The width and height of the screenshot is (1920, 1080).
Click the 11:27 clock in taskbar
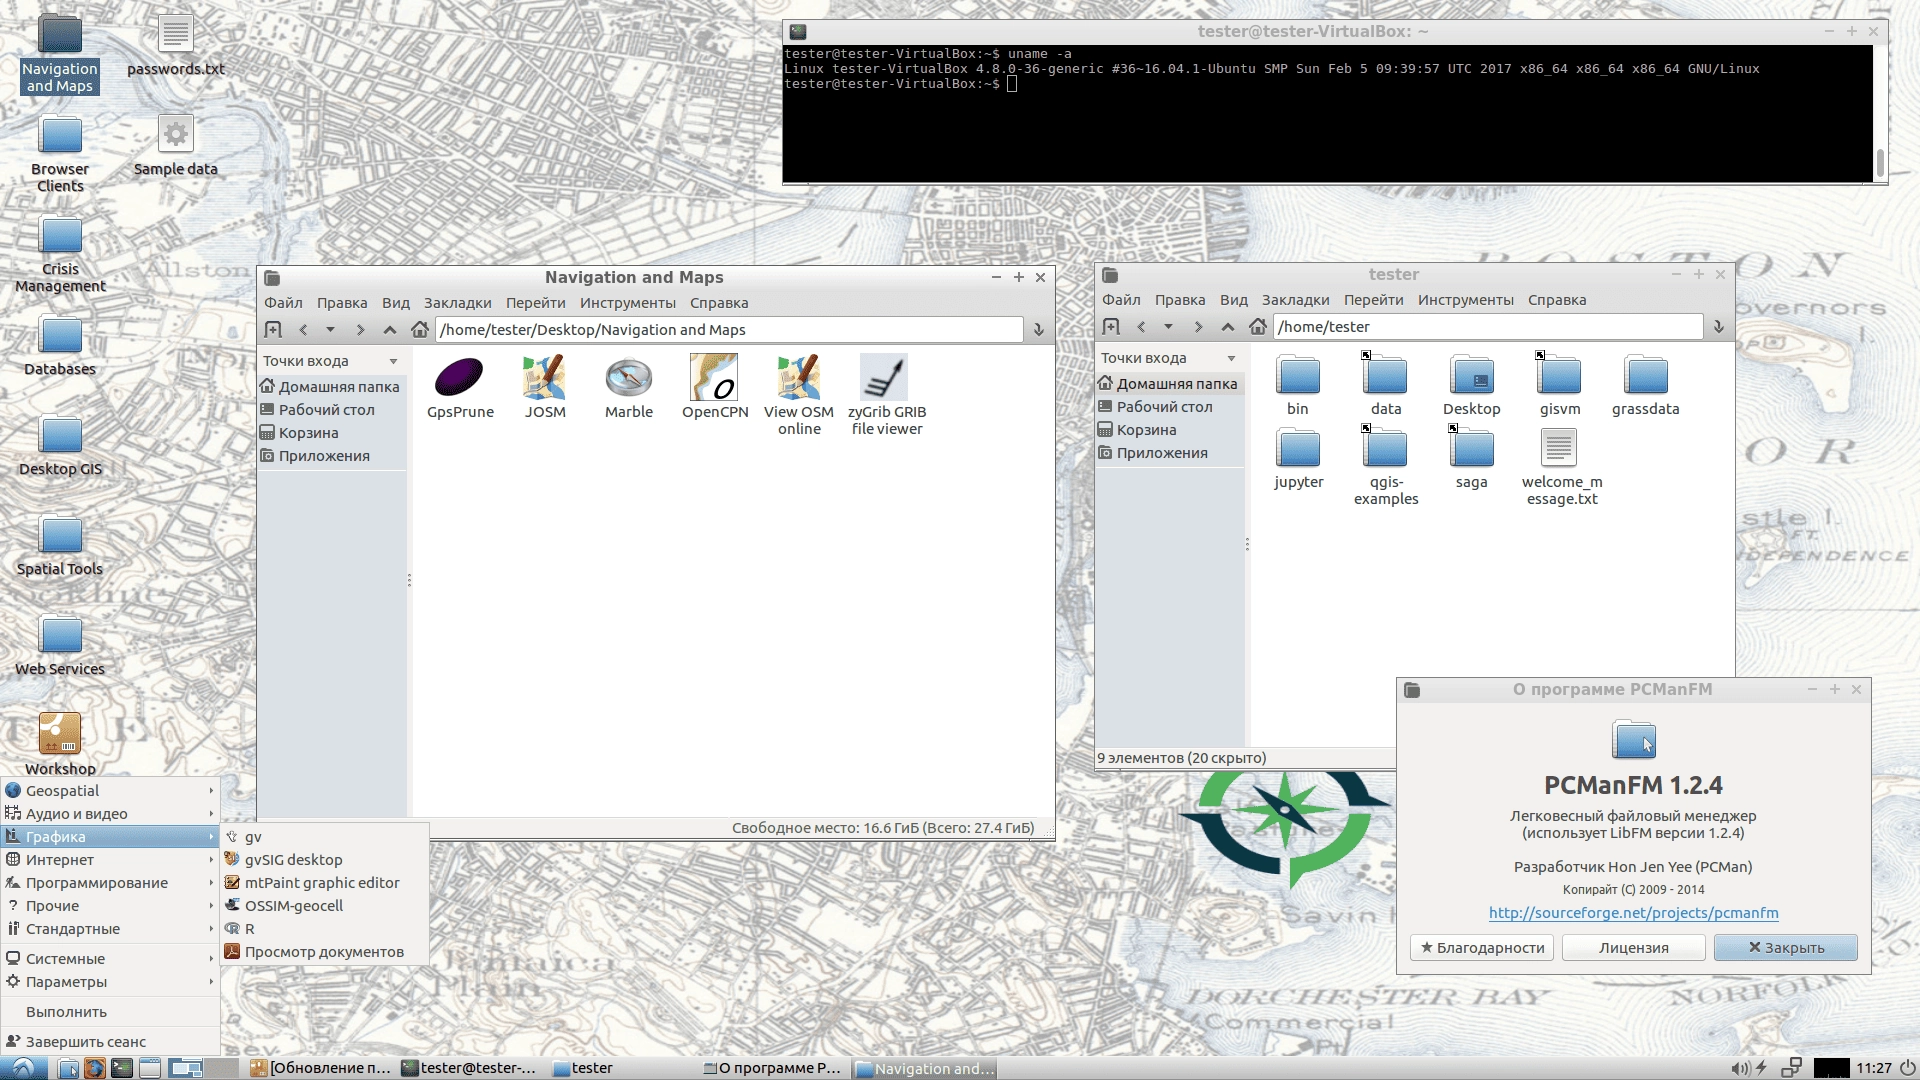point(1874,1068)
